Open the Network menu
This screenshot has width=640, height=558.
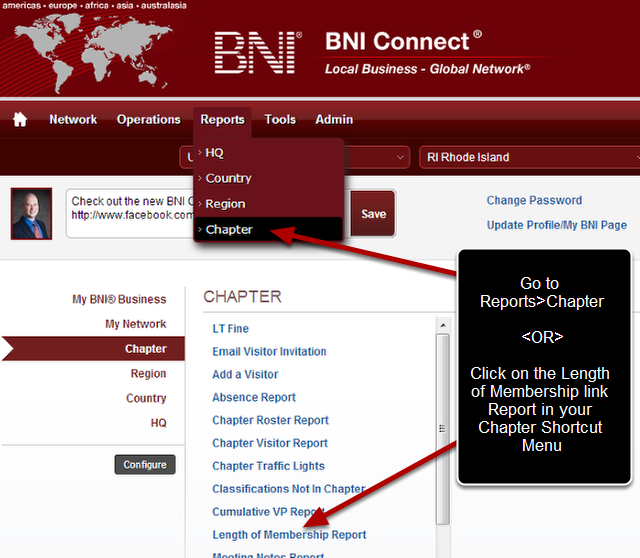[x=73, y=120]
